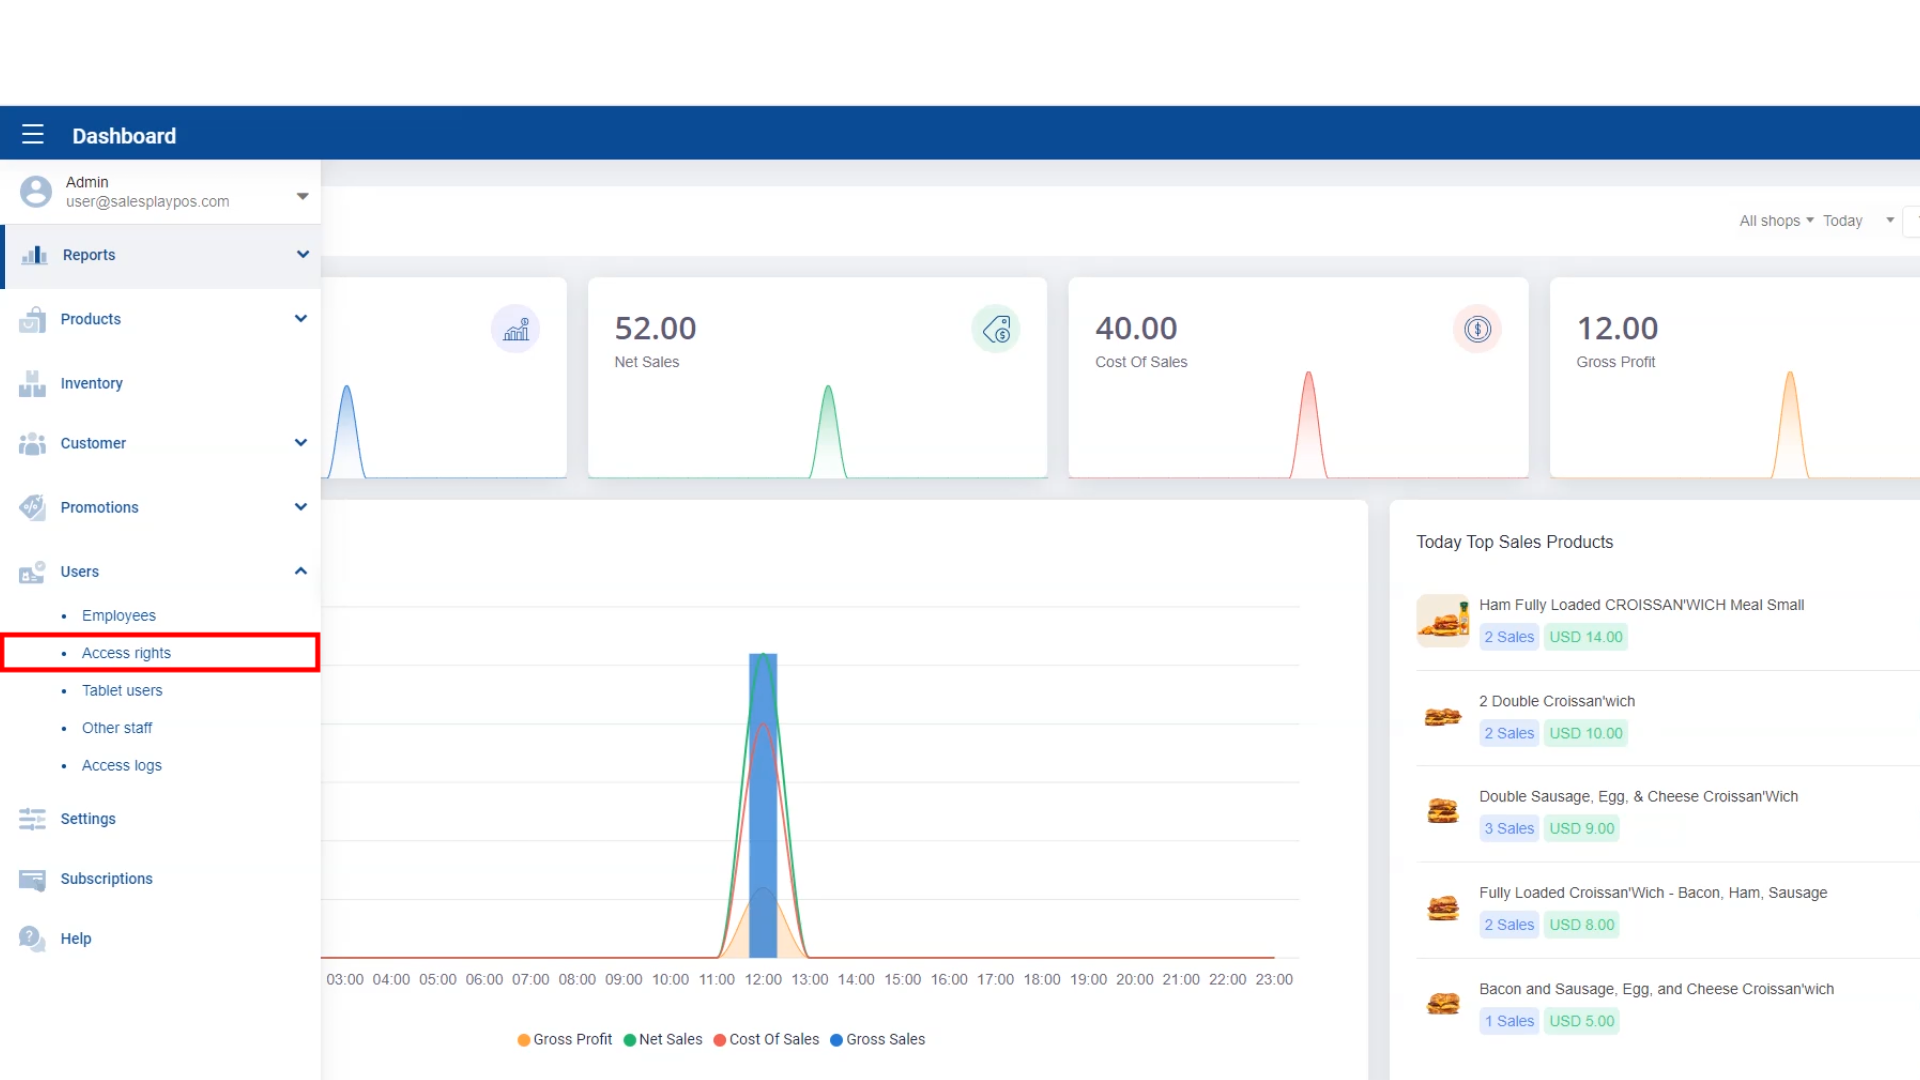Click the Net Sales tag icon
The height and width of the screenshot is (1080, 1920).
tap(996, 329)
